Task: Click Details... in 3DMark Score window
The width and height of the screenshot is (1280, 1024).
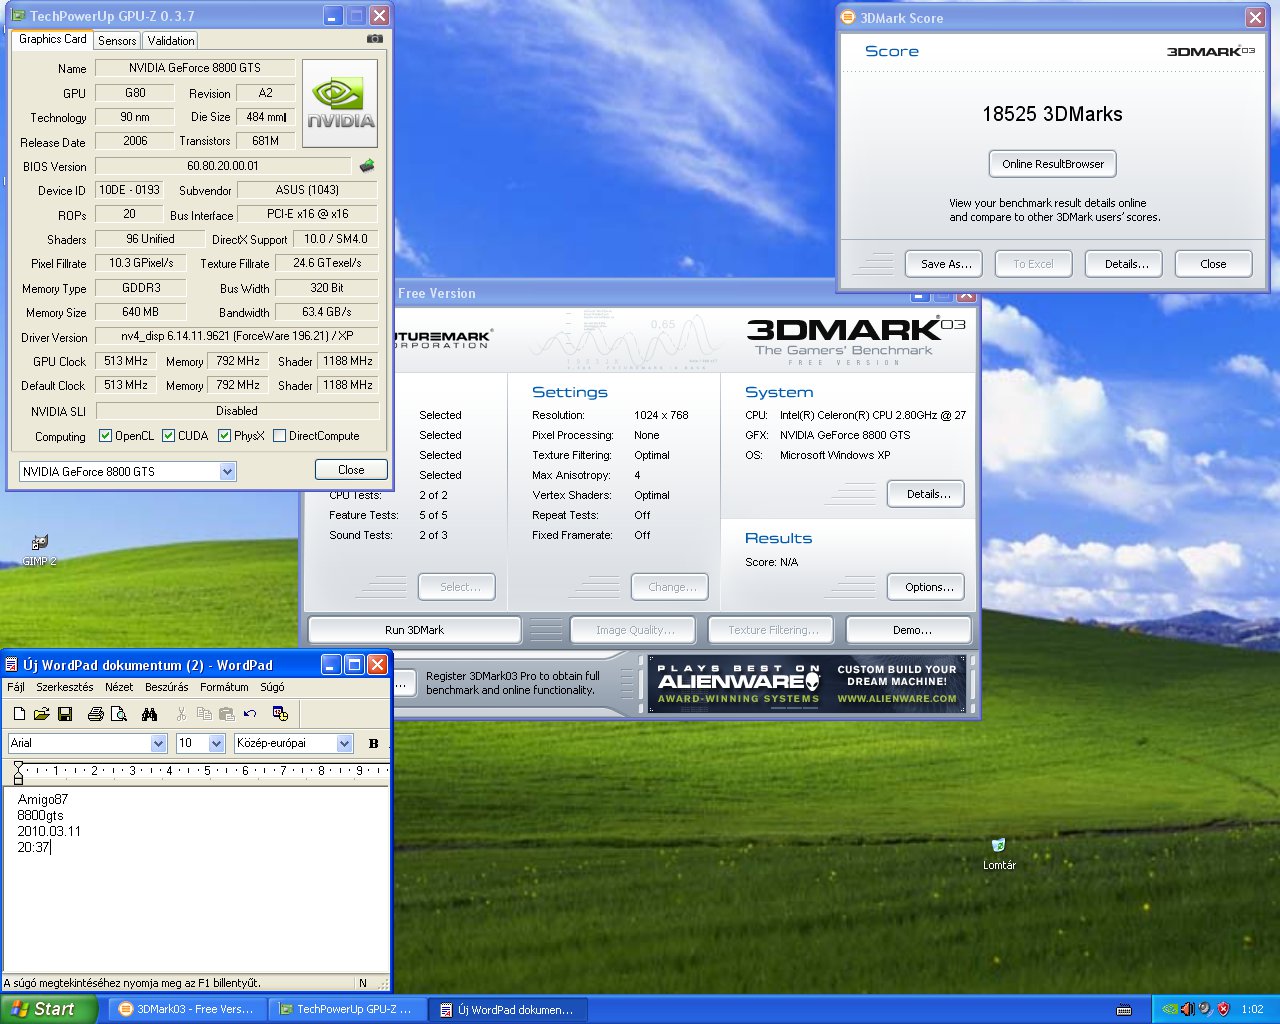Action: [1126, 264]
